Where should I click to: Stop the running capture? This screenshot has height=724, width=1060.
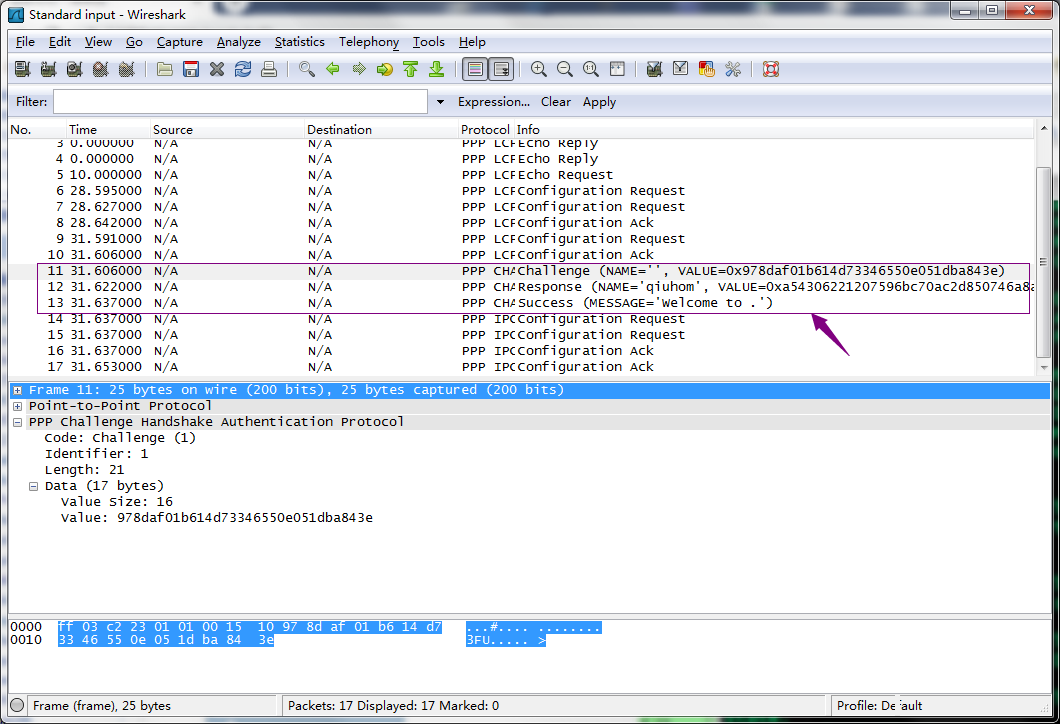[101, 69]
